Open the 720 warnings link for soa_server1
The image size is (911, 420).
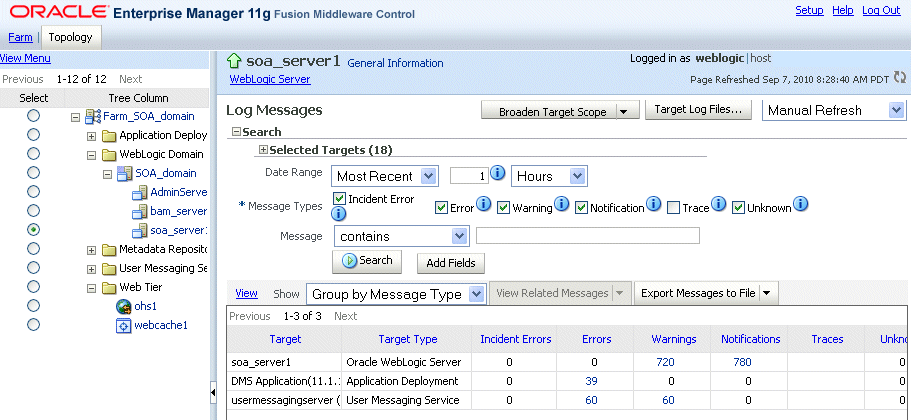coord(665,362)
